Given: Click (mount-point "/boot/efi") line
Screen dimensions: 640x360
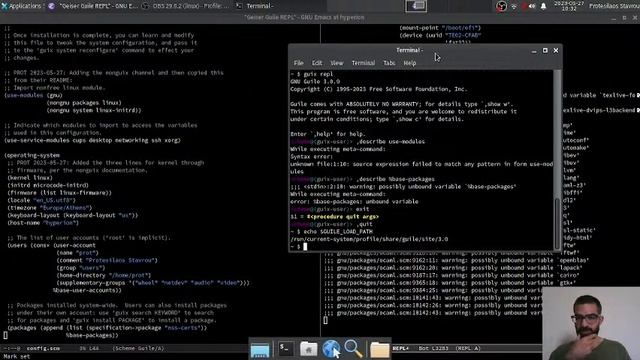Looking at the screenshot, I should pos(440,27).
